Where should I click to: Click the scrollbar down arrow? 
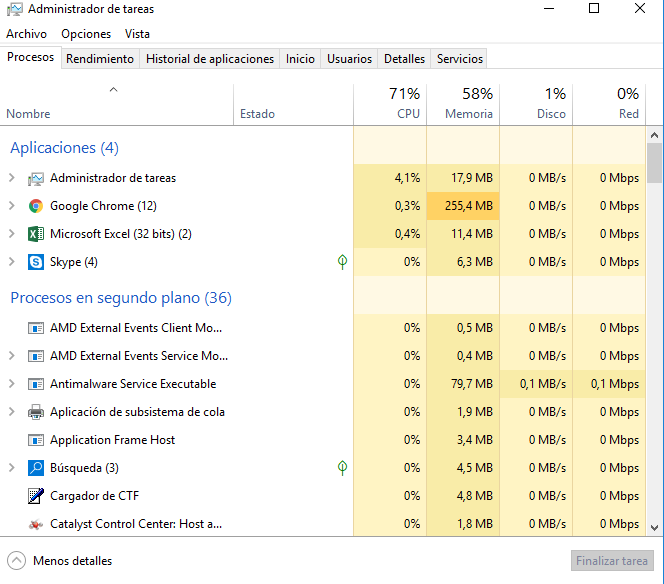[654, 528]
